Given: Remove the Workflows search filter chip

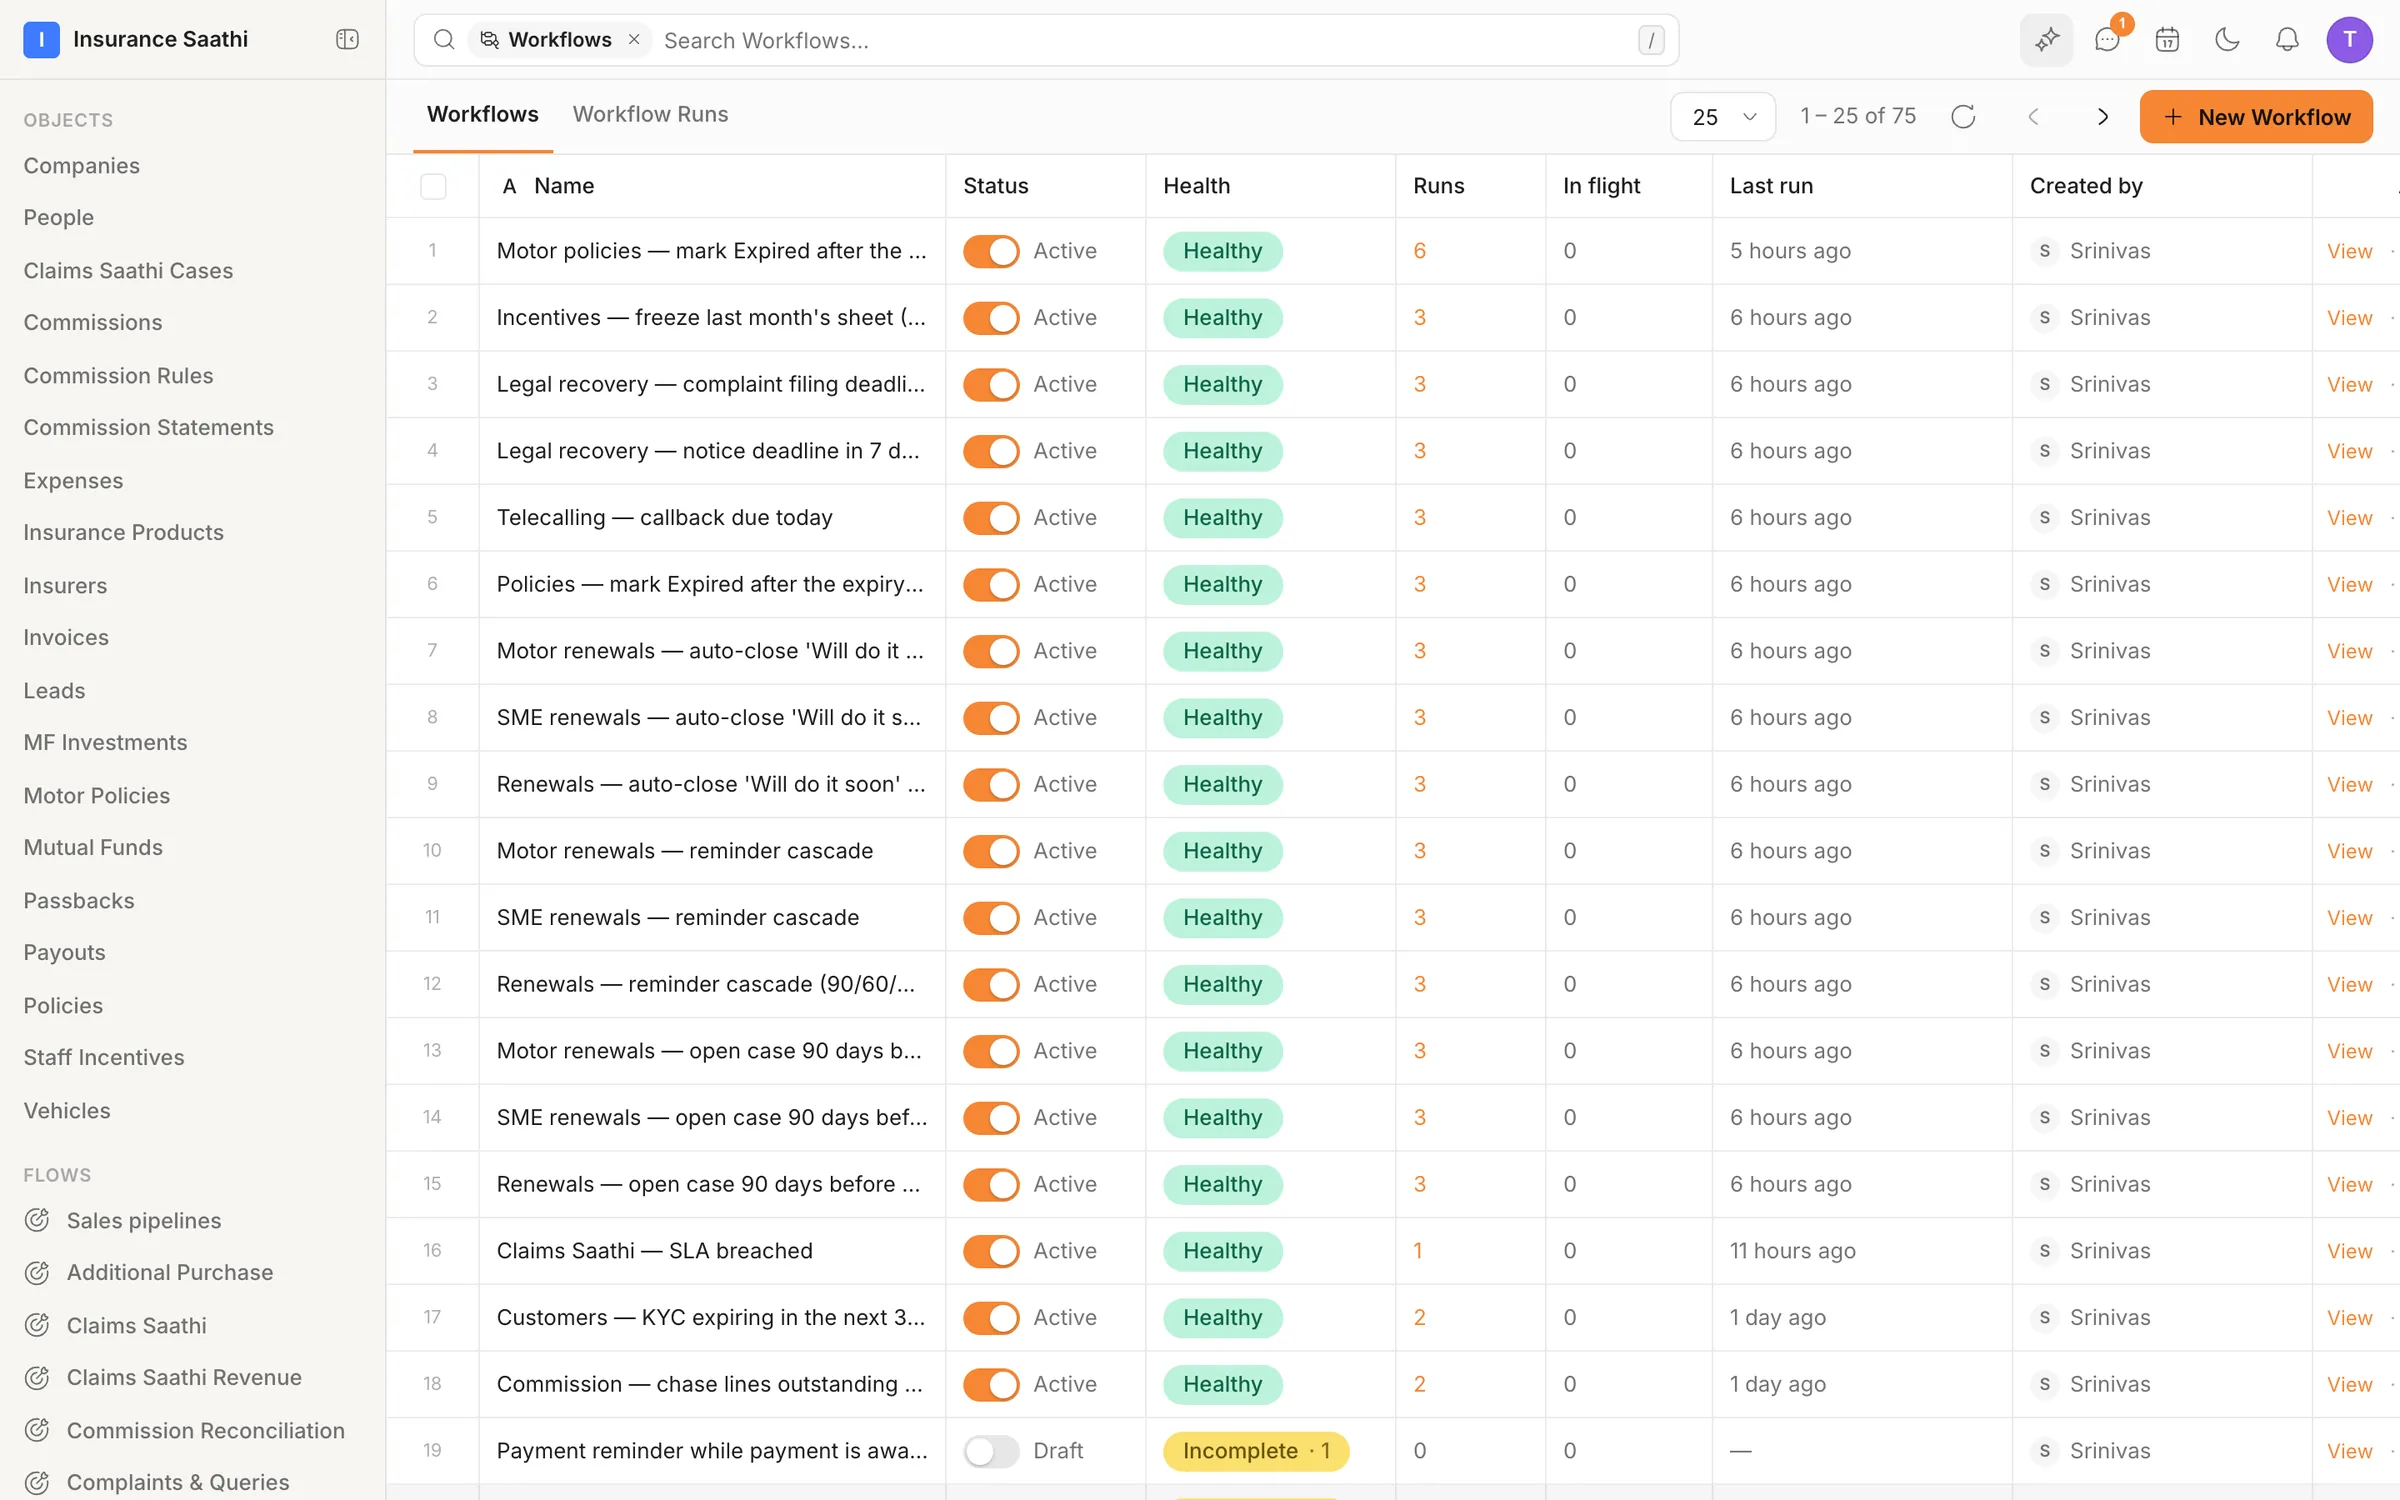Looking at the screenshot, I should pyautogui.click(x=634, y=39).
